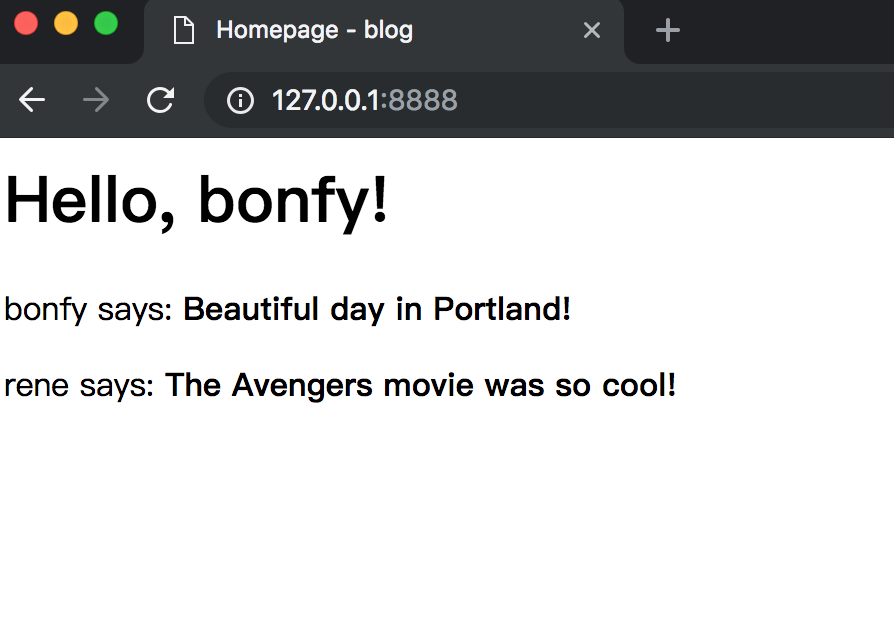Click the :8888 port in the URL
This screenshot has width=894, height=630.
[x=419, y=100]
